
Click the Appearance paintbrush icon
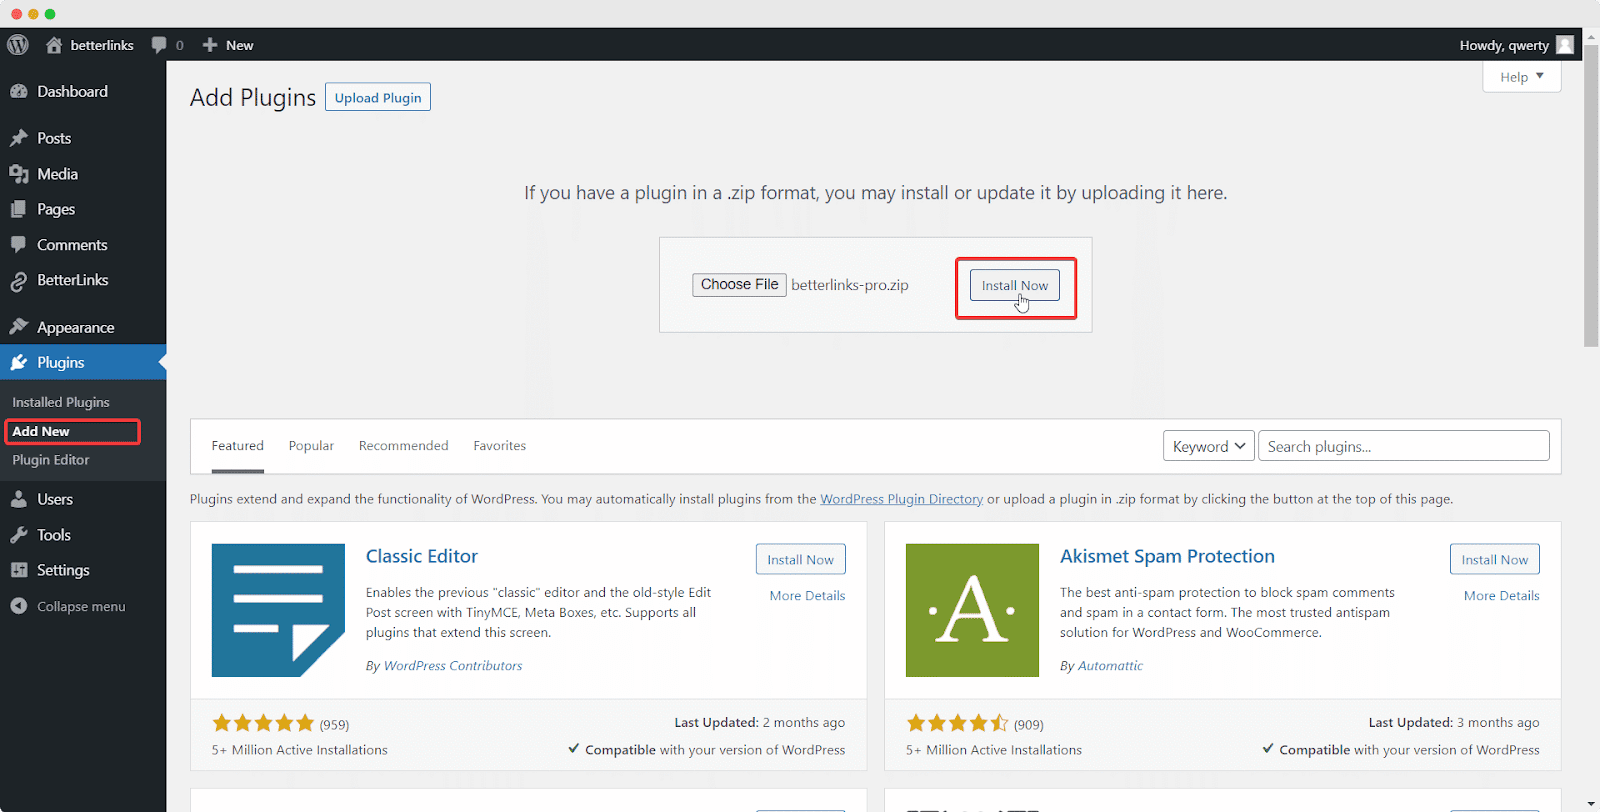click(19, 327)
